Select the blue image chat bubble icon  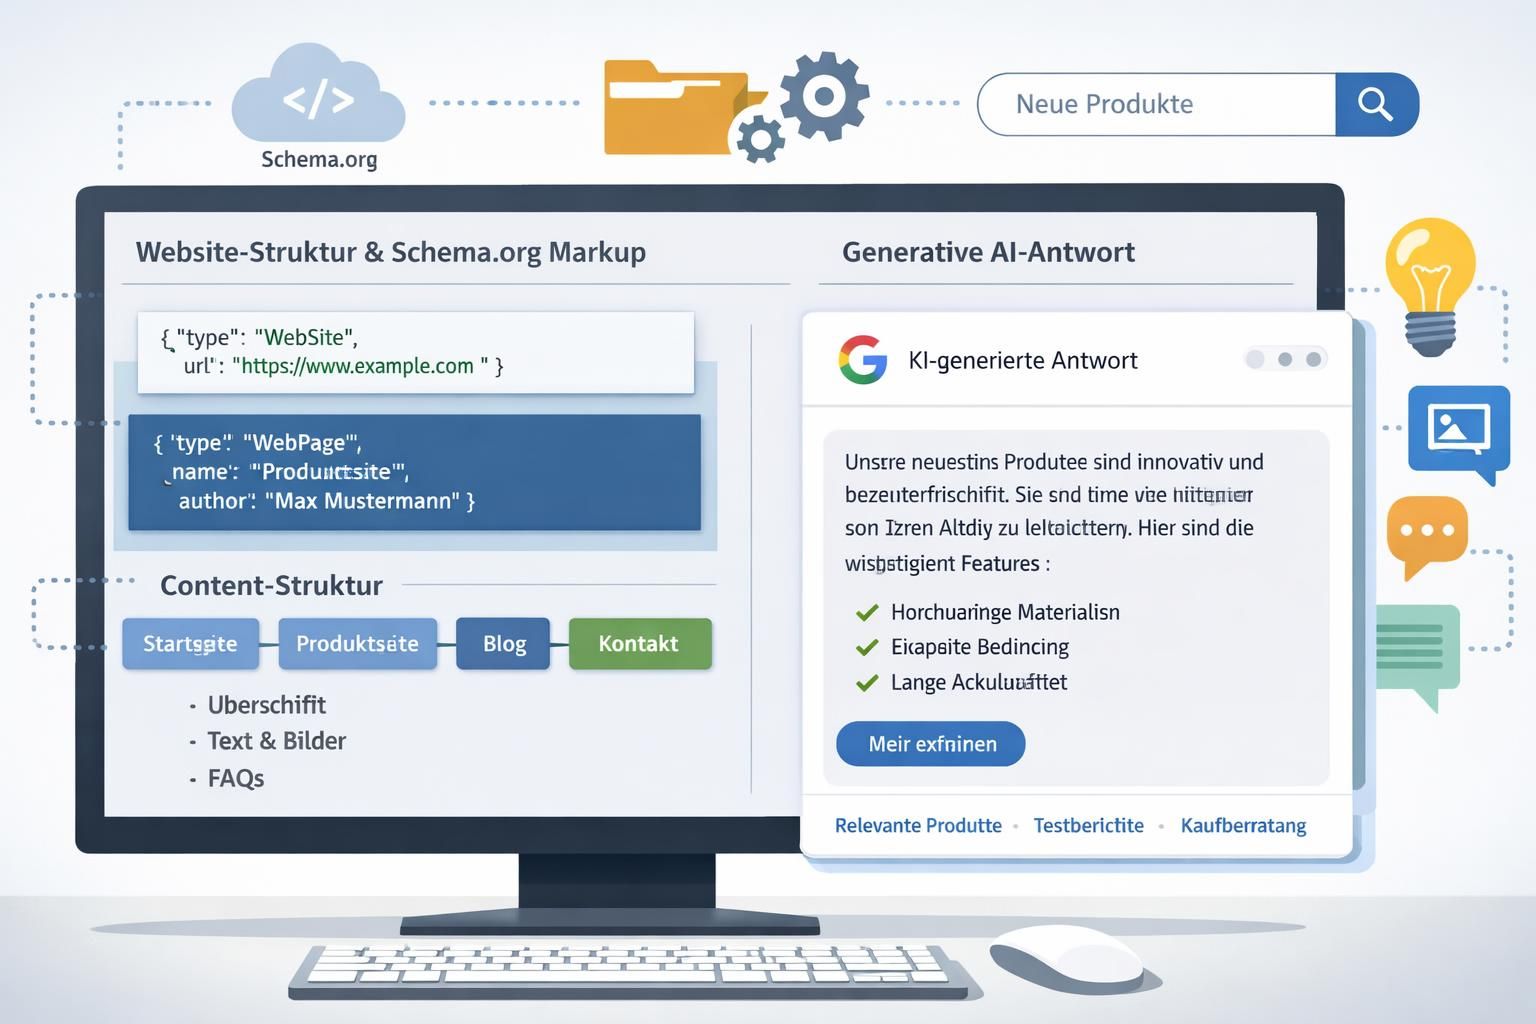point(1458,430)
